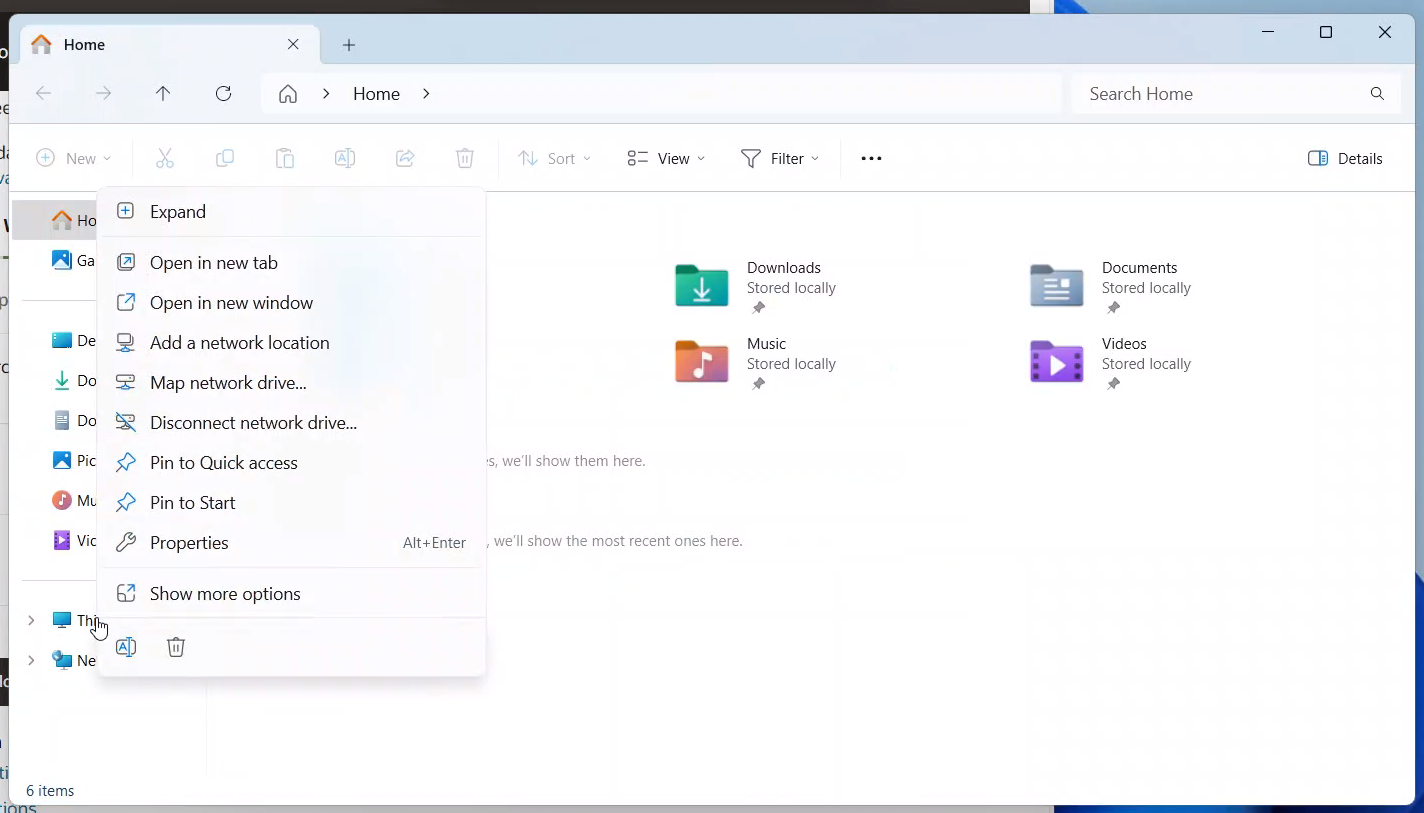Navigate forward with the right arrow
The width and height of the screenshot is (1424, 813).
(103, 93)
